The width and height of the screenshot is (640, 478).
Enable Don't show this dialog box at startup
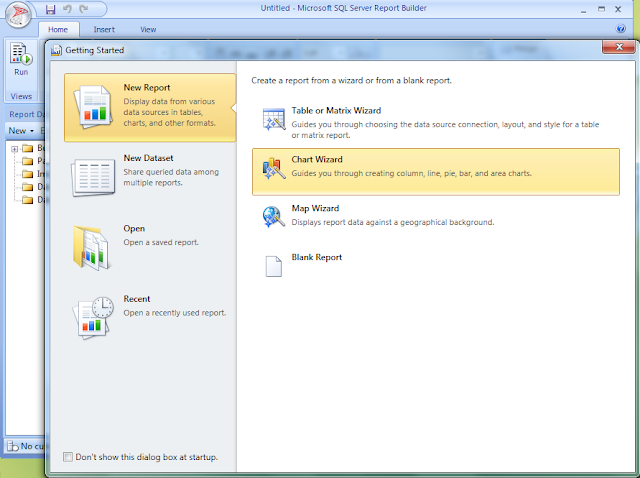point(68,457)
